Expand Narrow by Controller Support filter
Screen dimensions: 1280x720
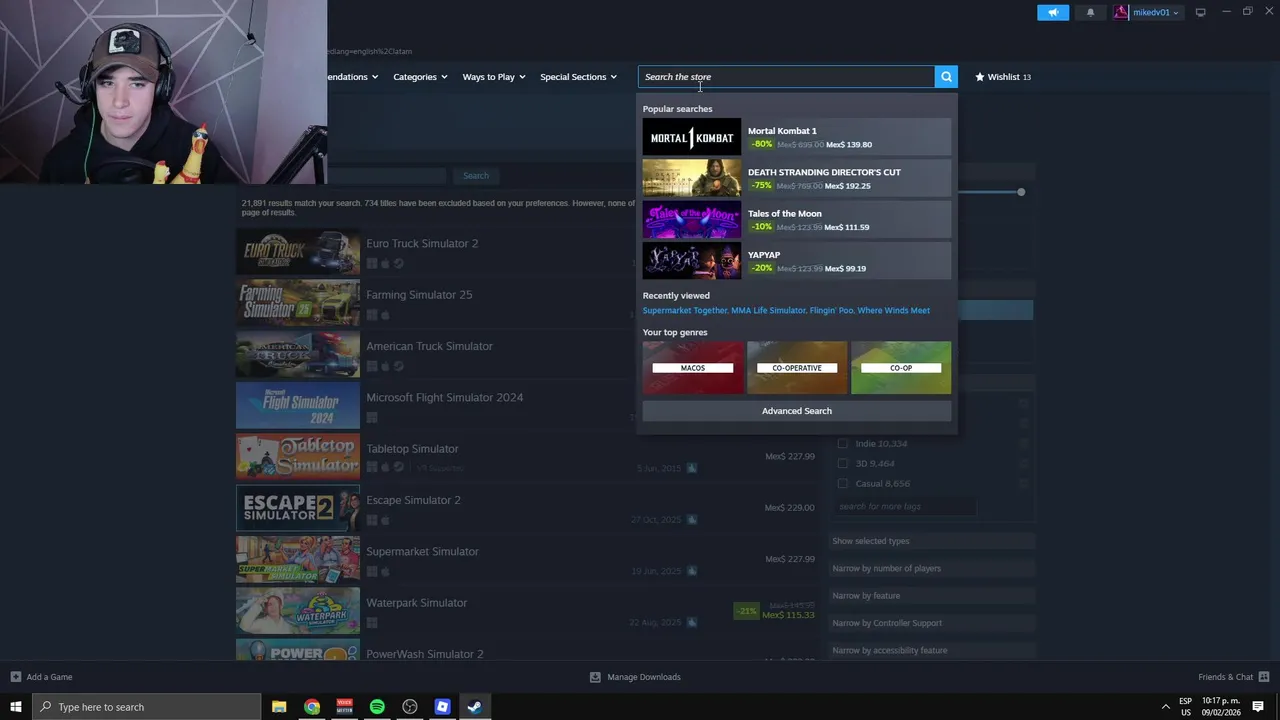[x=932, y=623]
